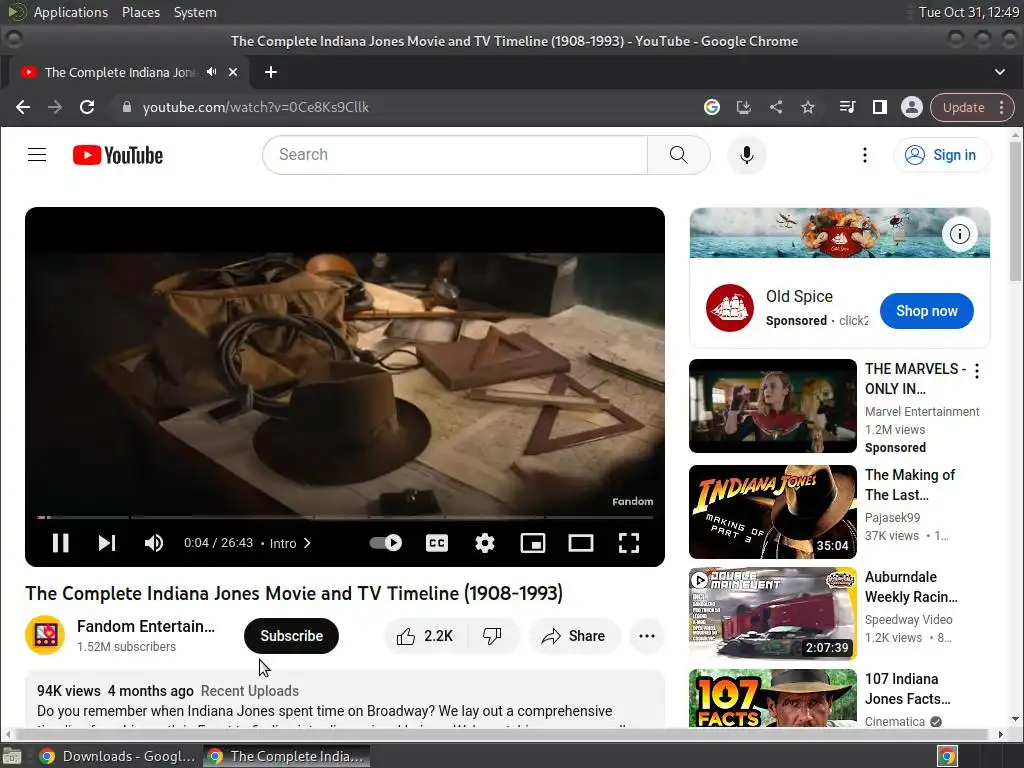Screen dimensions: 1024x768
Task: Open the System menu
Action: click(x=195, y=12)
